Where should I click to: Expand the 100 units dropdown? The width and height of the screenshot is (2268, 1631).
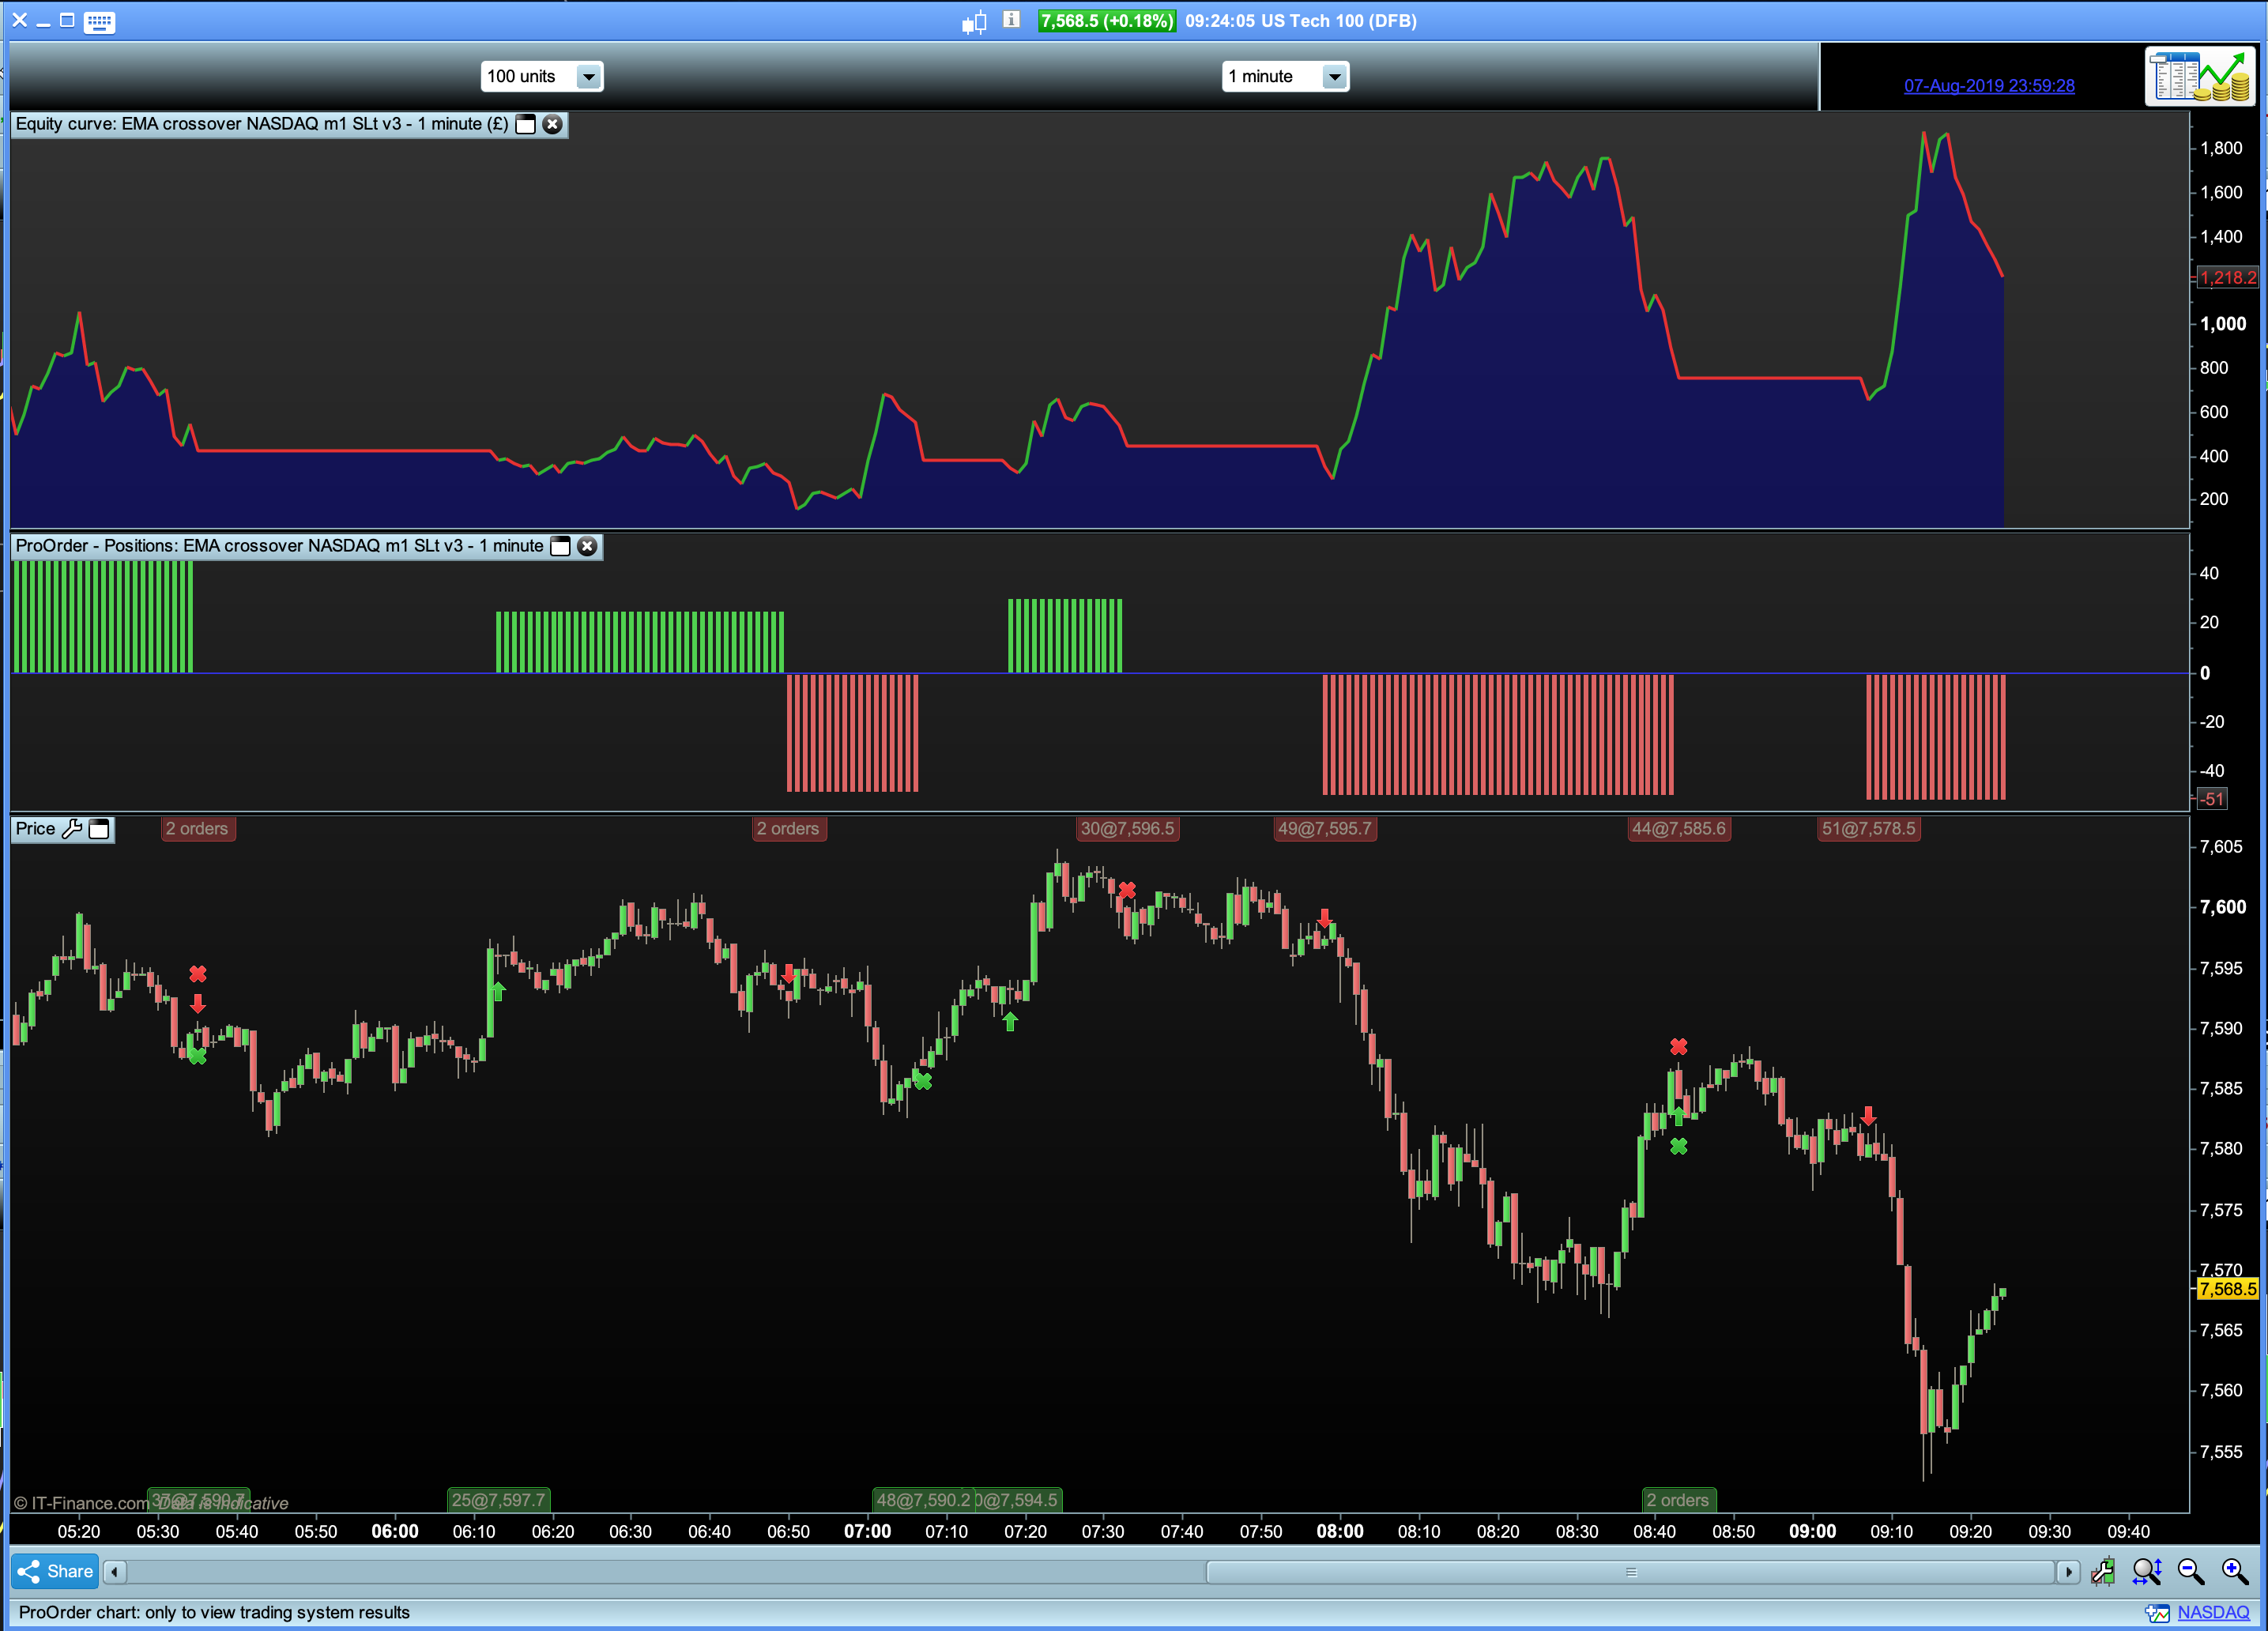point(588,77)
